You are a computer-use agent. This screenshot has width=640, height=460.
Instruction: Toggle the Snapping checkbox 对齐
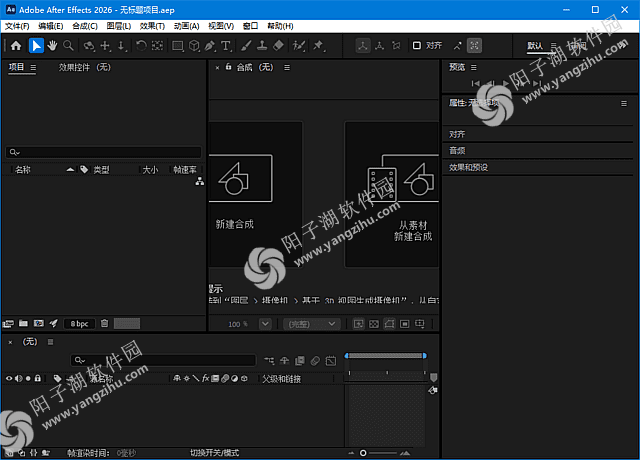[417, 45]
